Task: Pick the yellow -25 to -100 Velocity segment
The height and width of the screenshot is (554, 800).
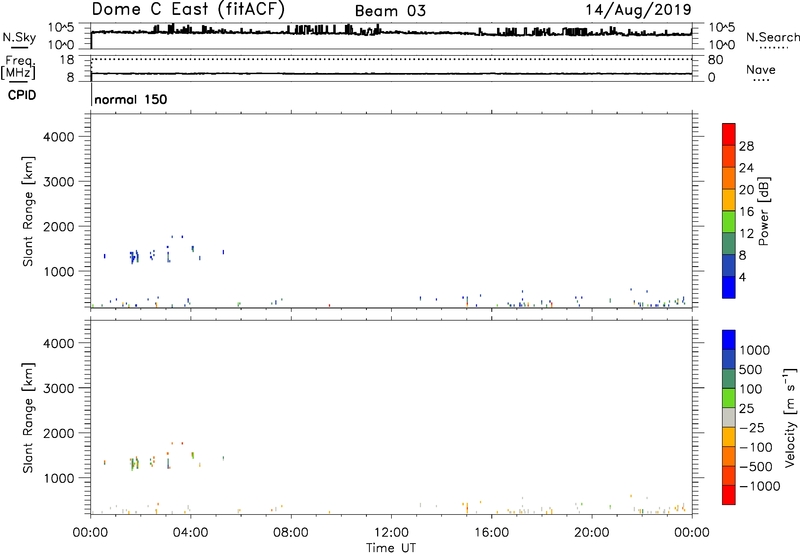Action: 729,437
